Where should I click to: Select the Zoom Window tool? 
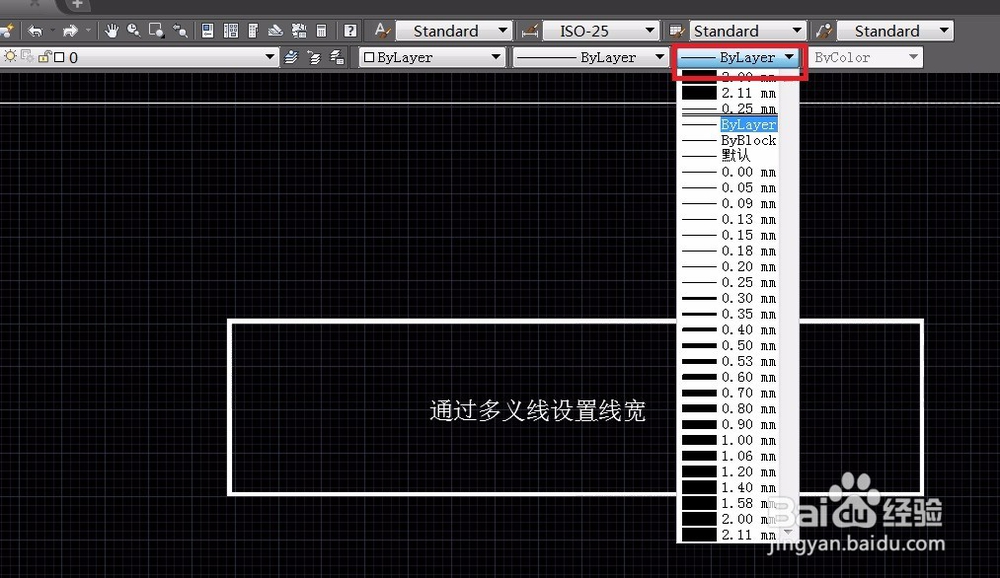156,30
